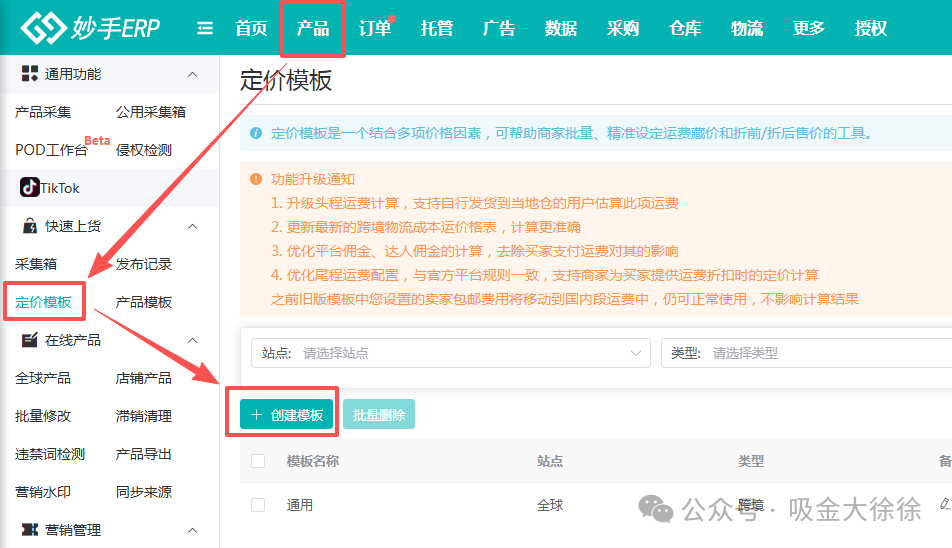Click the 通用 template name cell
The image size is (952, 548).
300,505
